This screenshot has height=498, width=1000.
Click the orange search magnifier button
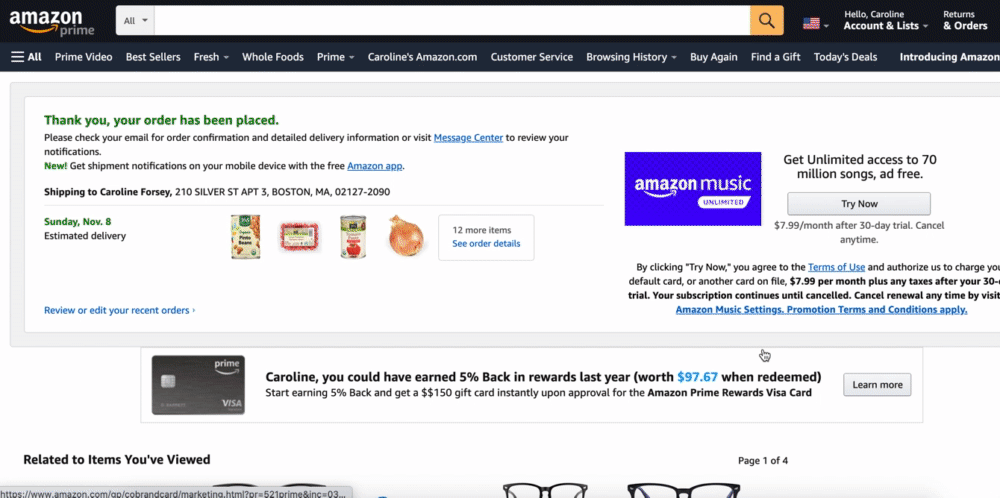tap(767, 21)
